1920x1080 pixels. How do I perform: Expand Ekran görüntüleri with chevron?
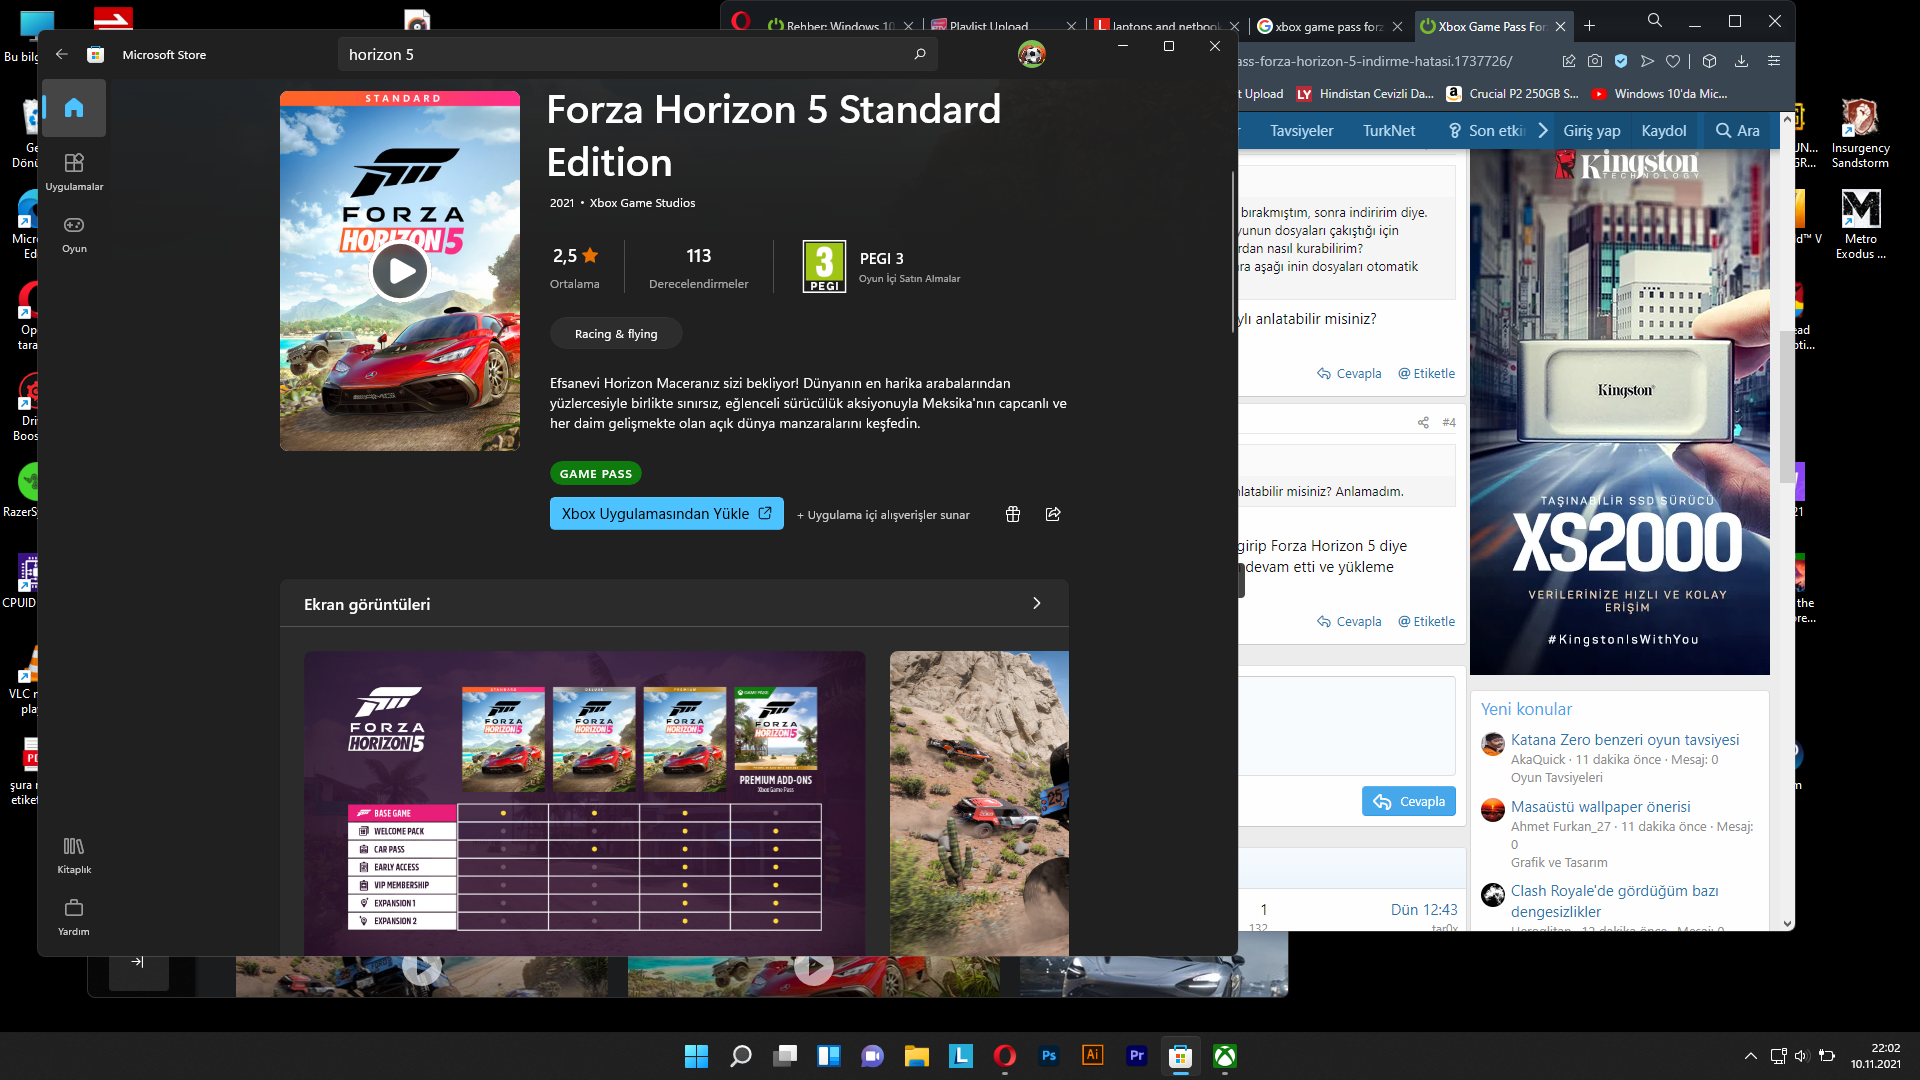[x=1036, y=604]
